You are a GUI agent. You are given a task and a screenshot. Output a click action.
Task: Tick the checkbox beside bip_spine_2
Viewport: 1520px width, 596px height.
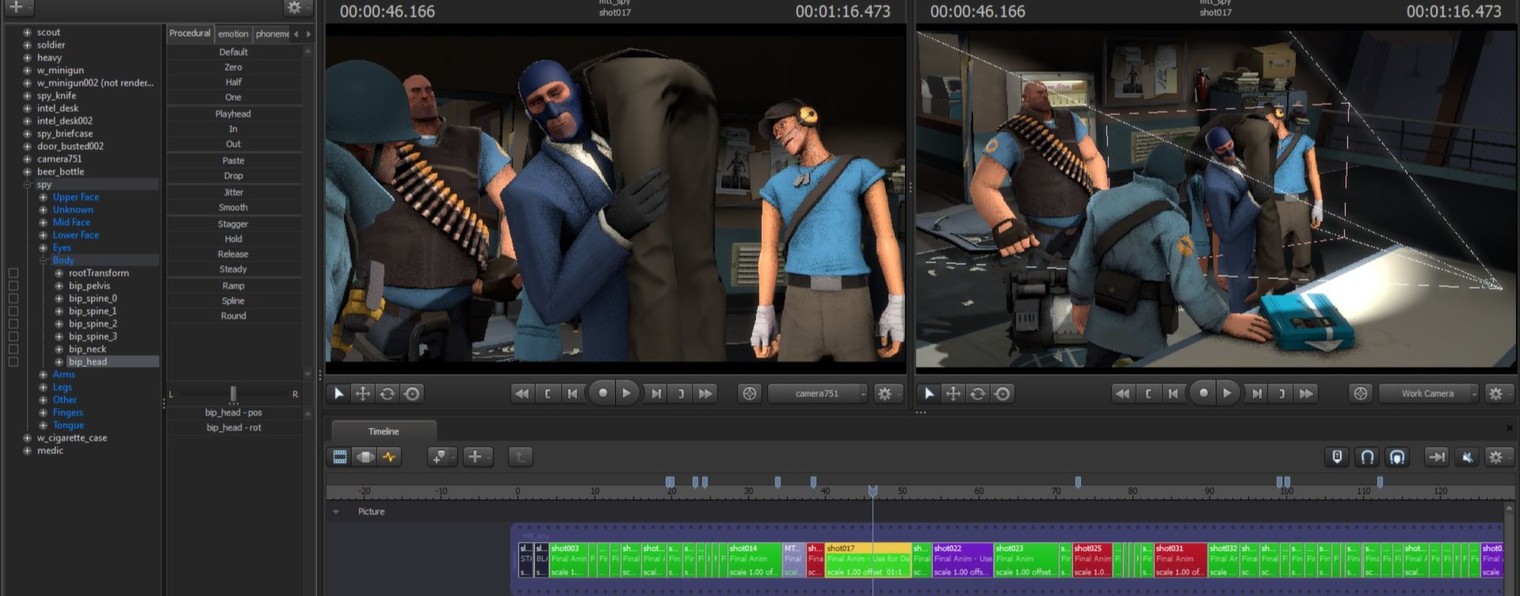(13, 324)
